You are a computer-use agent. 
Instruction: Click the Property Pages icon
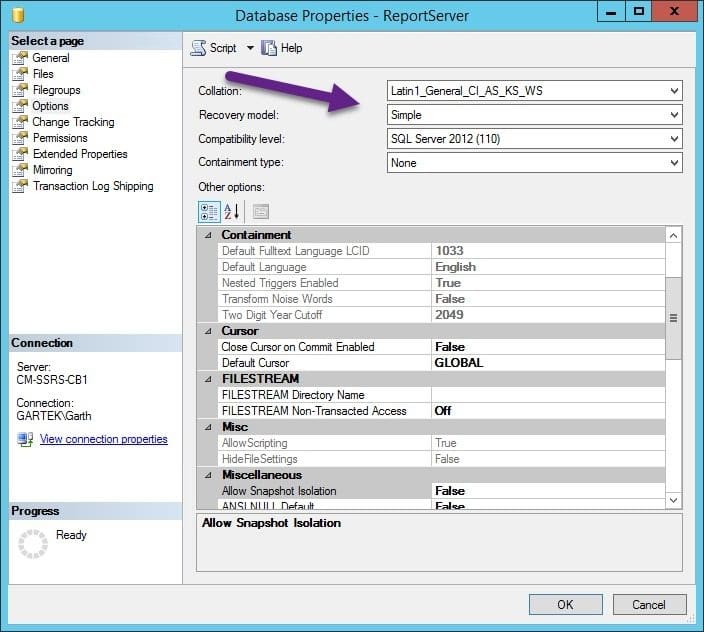click(x=261, y=212)
